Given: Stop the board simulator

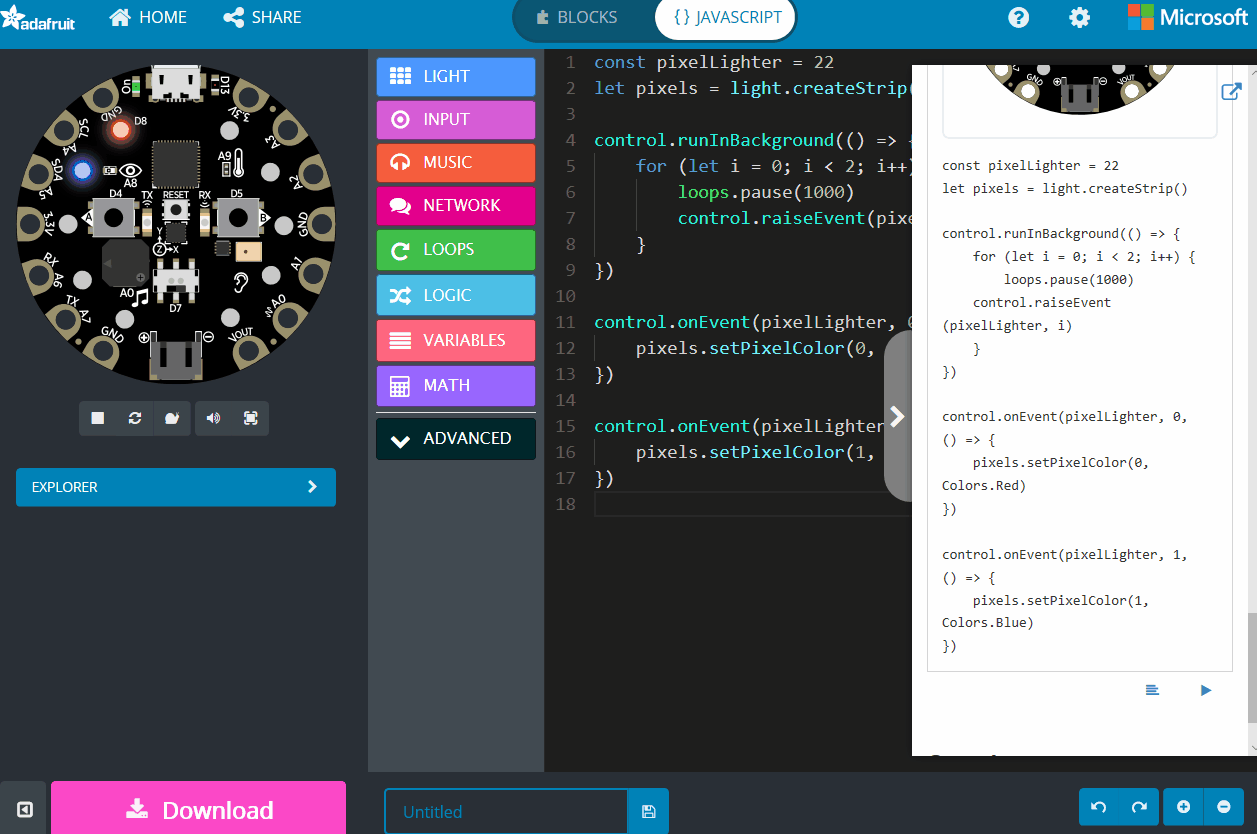Looking at the screenshot, I should point(95,418).
